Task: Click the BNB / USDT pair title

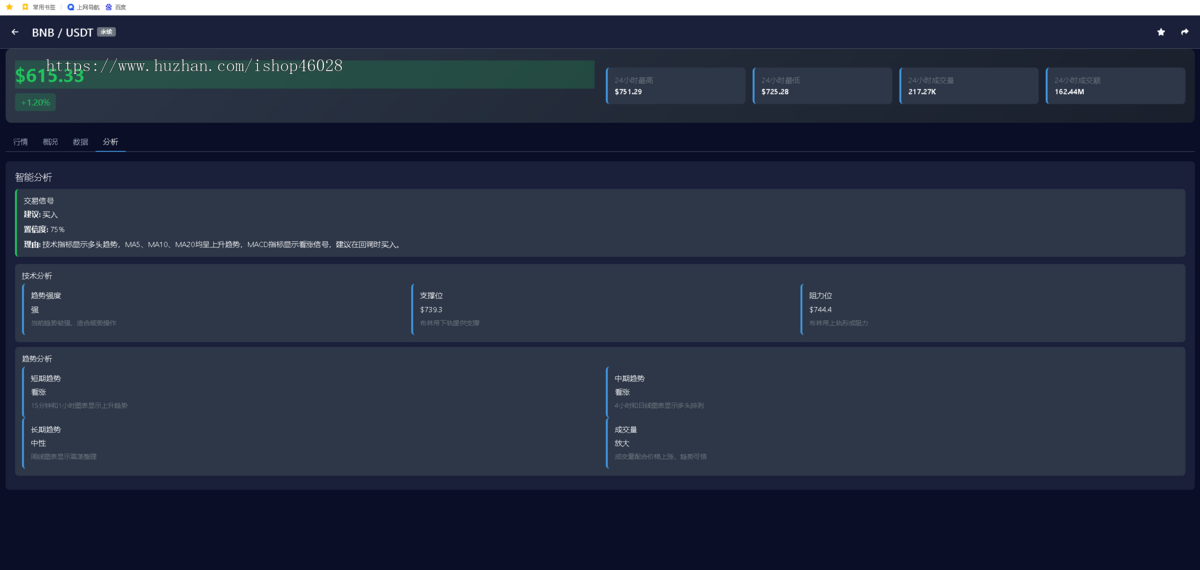Action: [x=62, y=32]
